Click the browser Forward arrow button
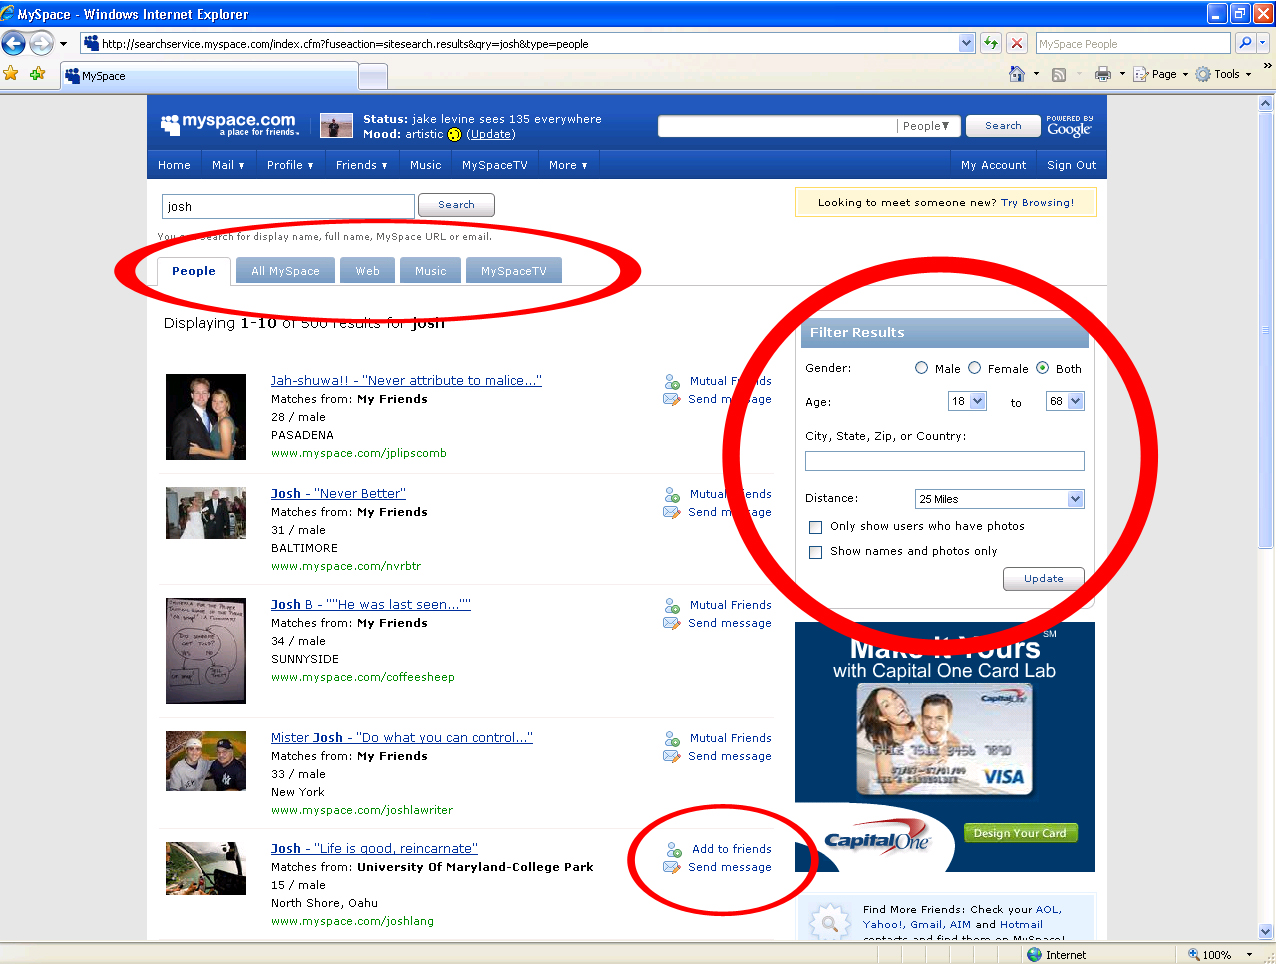 (x=41, y=43)
